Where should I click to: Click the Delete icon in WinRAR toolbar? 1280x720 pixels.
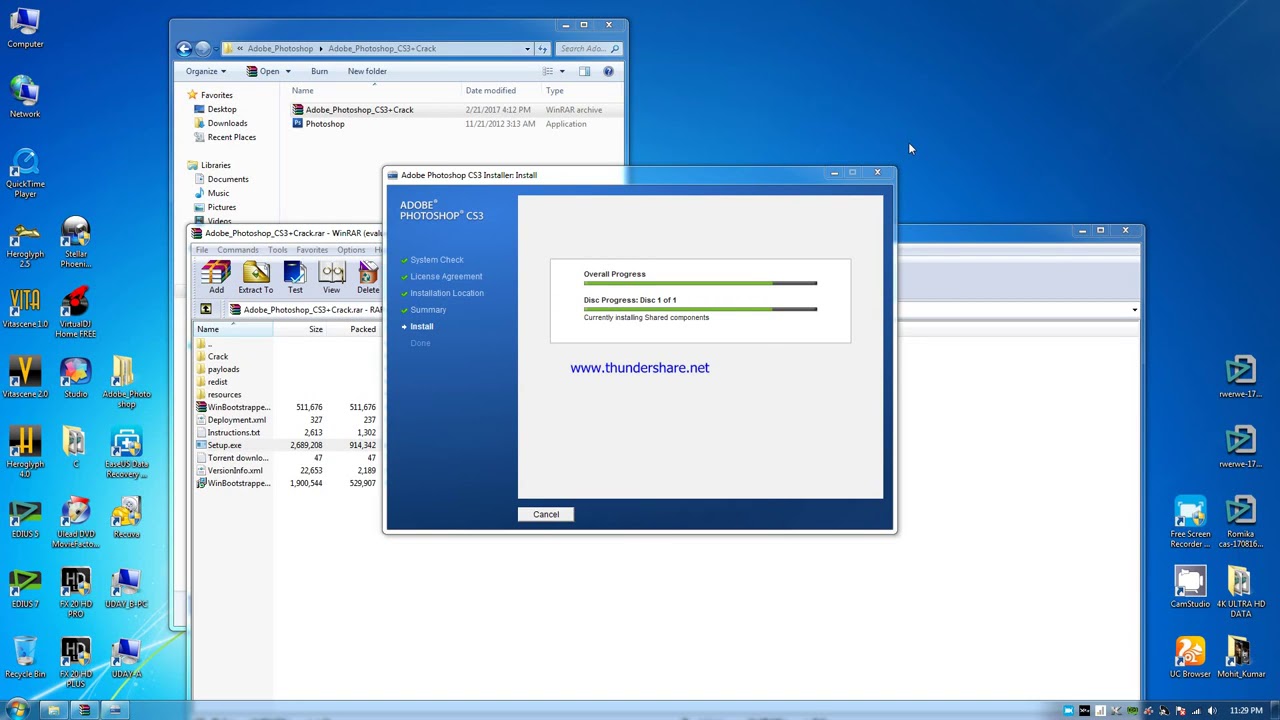tap(368, 277)
